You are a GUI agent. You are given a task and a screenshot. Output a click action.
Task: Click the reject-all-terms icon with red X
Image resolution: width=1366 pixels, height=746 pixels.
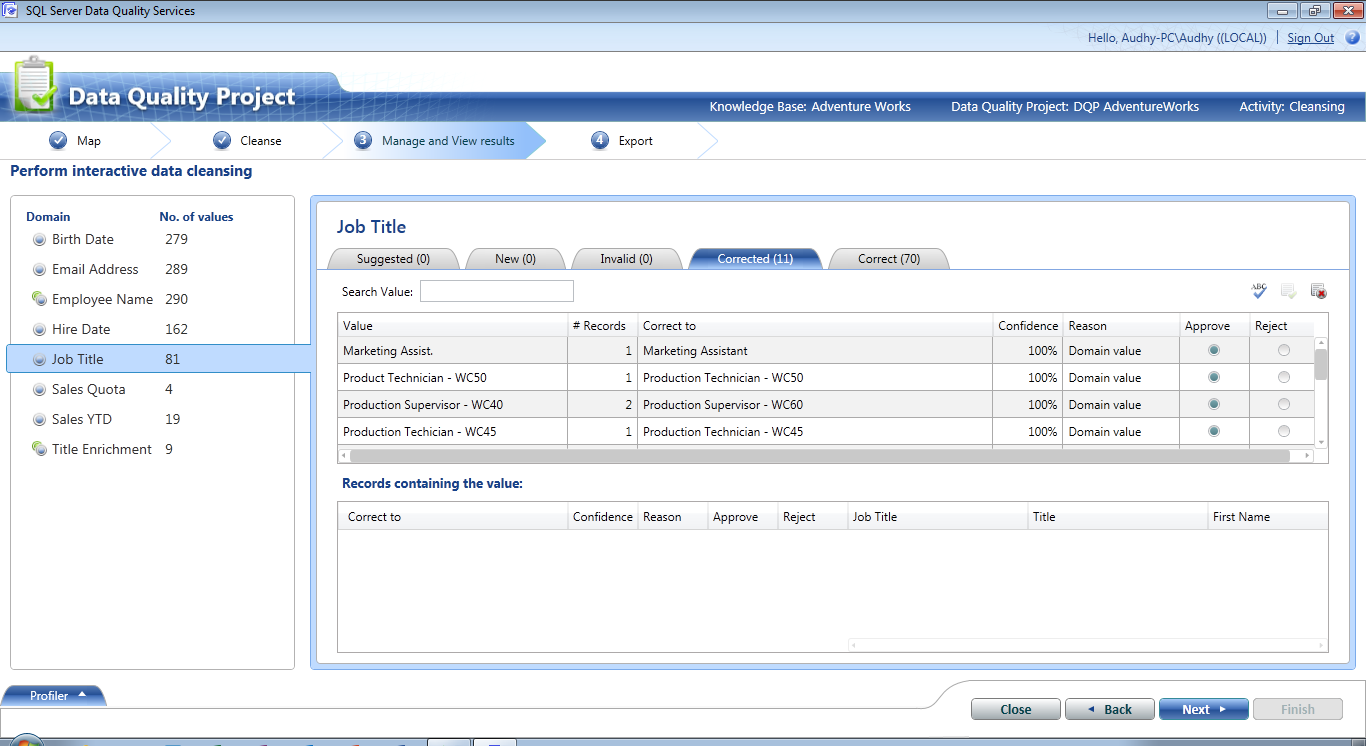pyautogui.click(x=1317, y=290)
